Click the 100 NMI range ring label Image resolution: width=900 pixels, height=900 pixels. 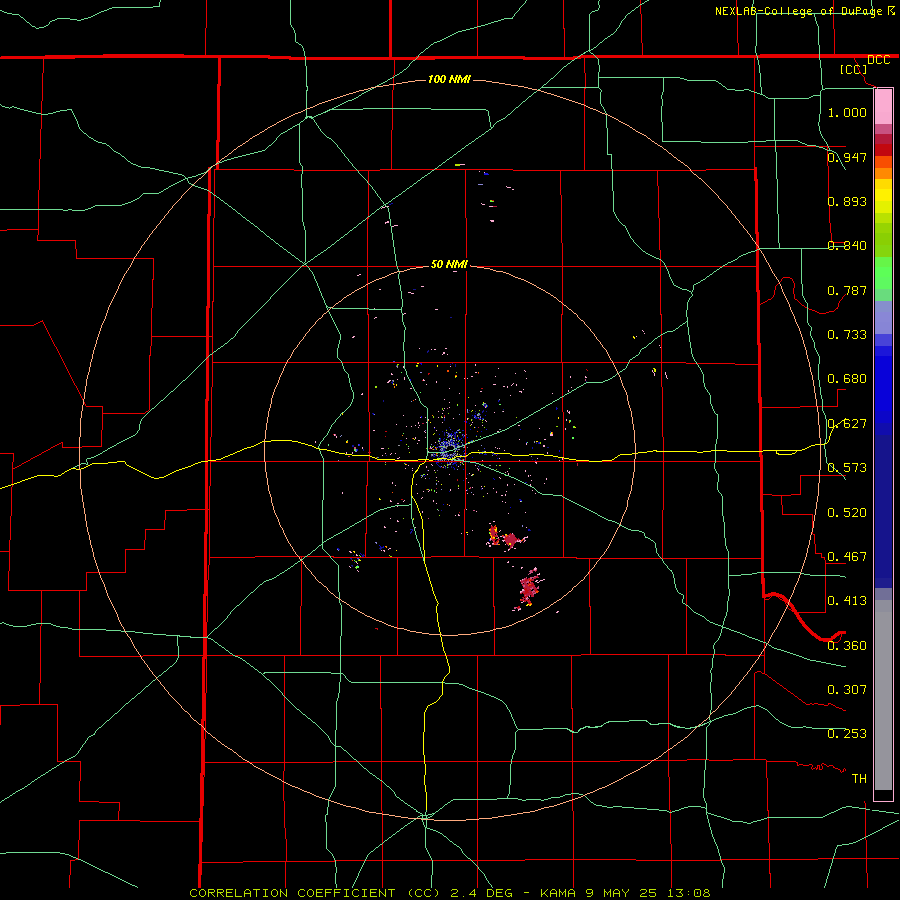point(449,79)
